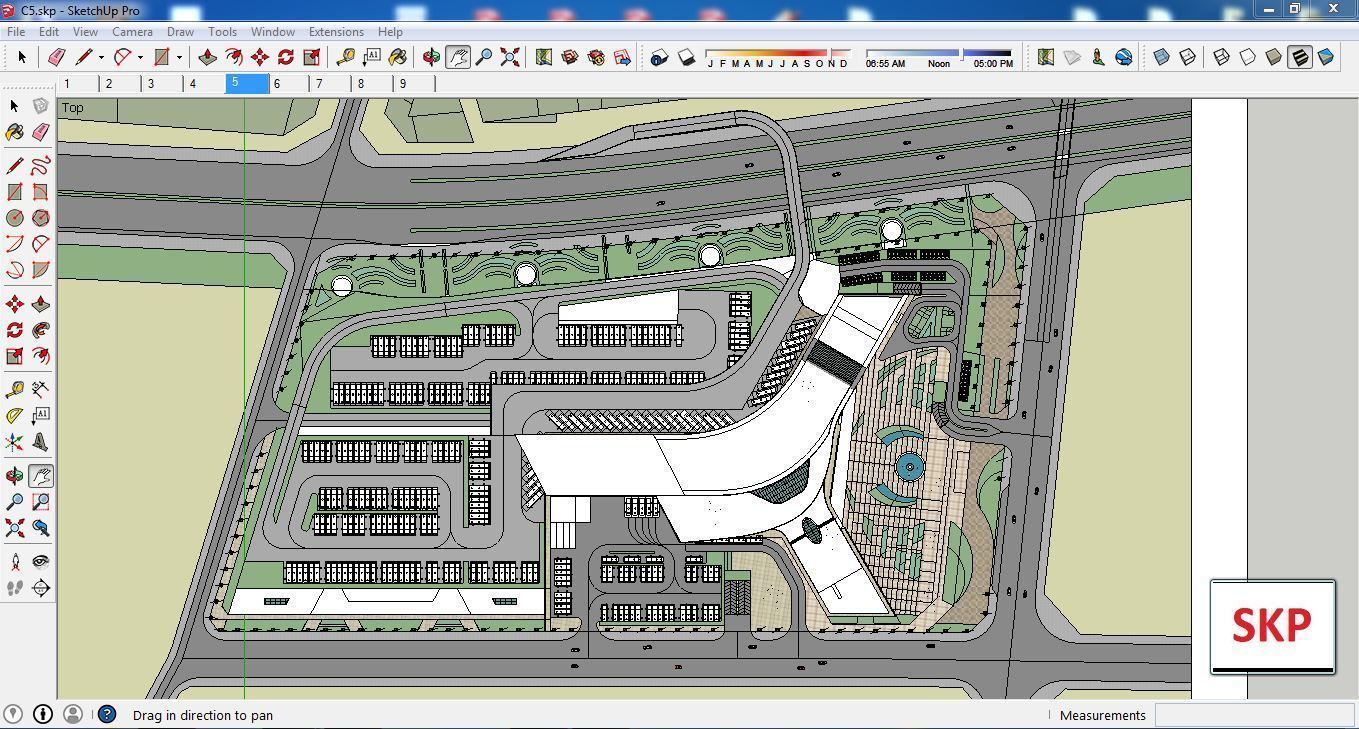1359x729 pixels.
Task: Switch to Hidden Line face style
Action: click(x=1247, y=57)
